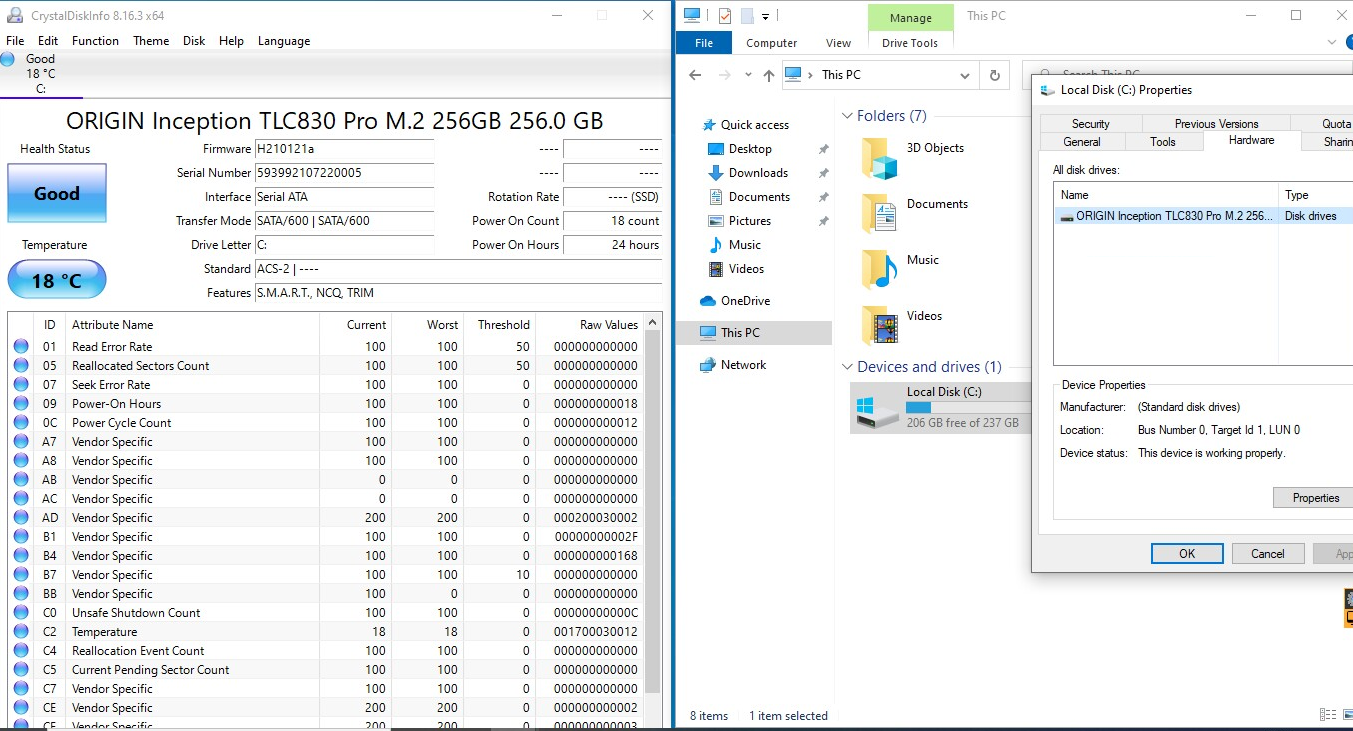Click the SMART list vertical scrollbar thumb
Viewport: 1353px width, 731px height.
[x=653, y=511]
